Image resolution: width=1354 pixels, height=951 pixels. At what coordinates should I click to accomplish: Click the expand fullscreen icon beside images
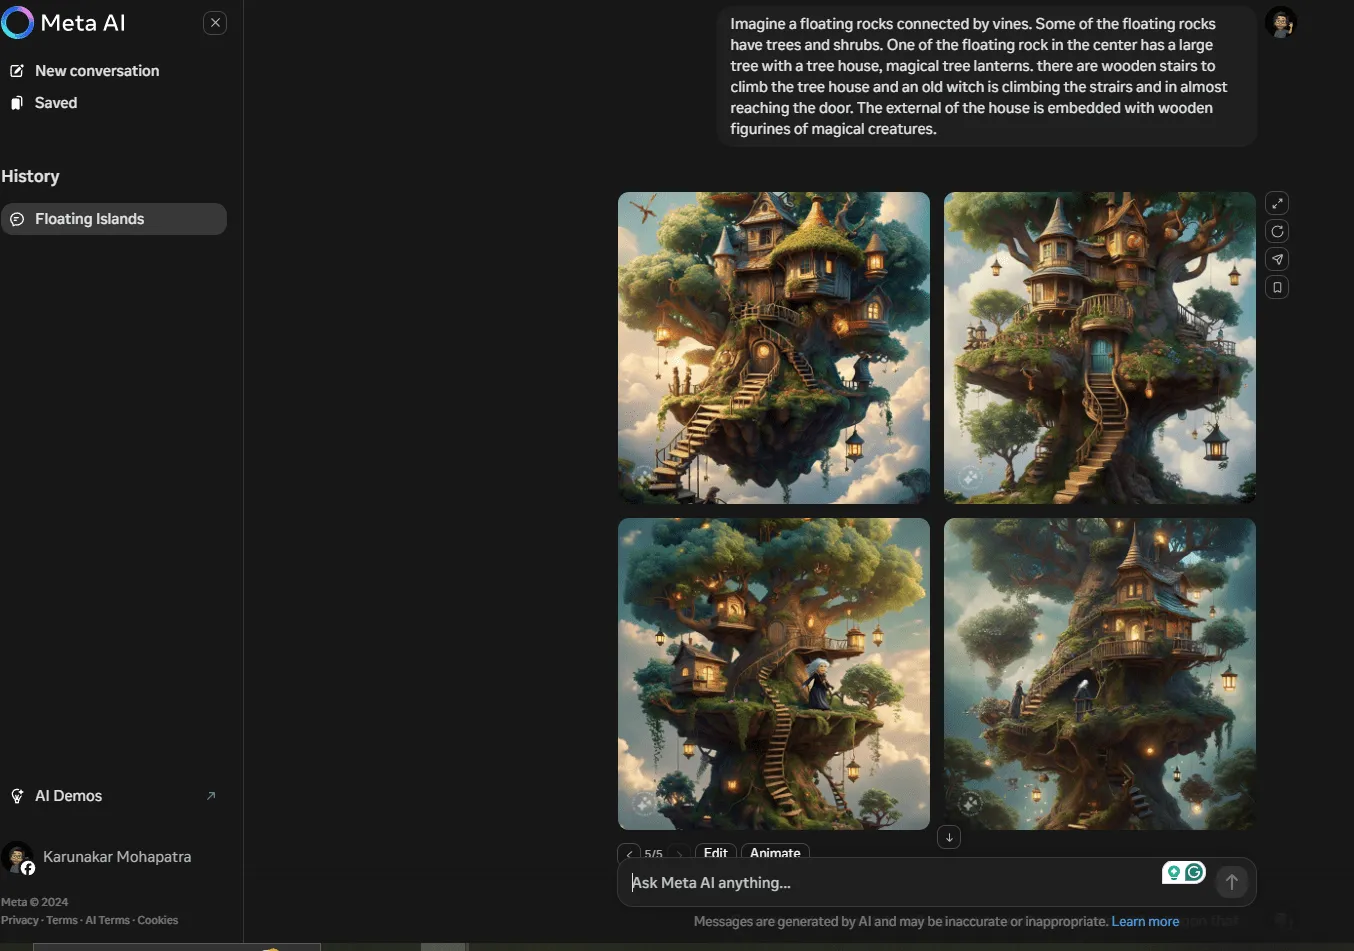tap(1277, 203)
